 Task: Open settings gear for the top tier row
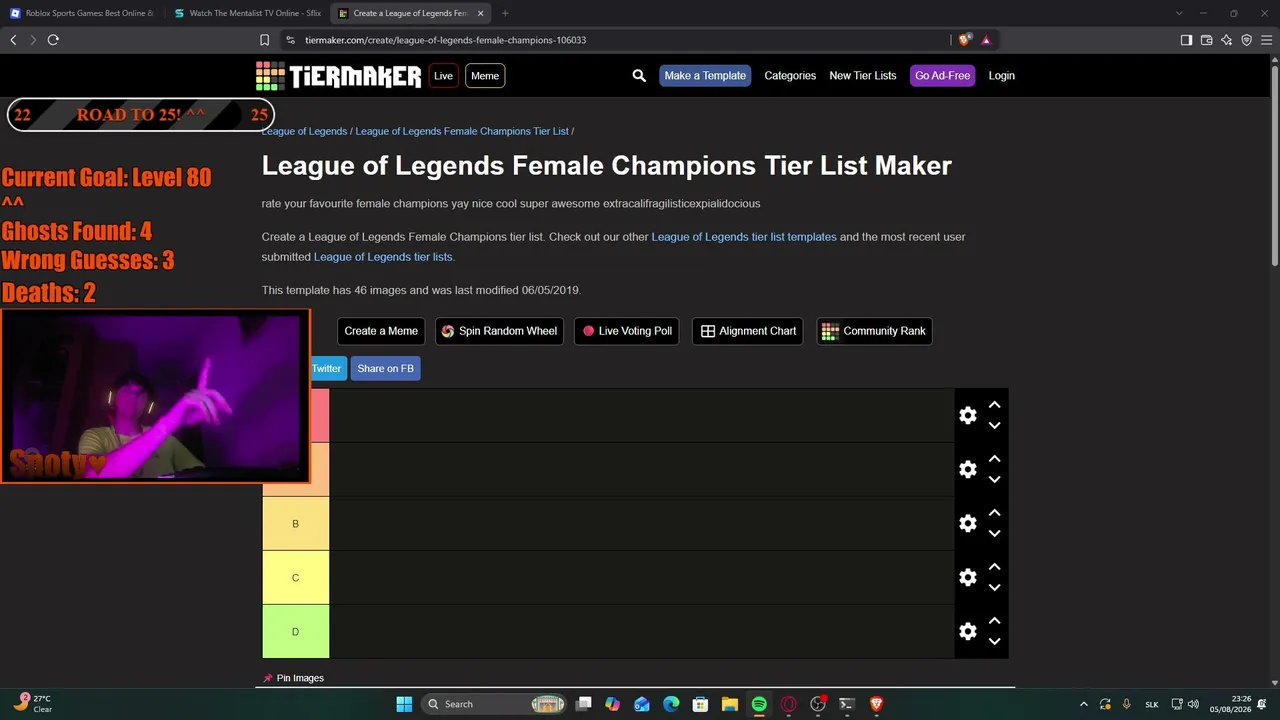click(967, 415)
